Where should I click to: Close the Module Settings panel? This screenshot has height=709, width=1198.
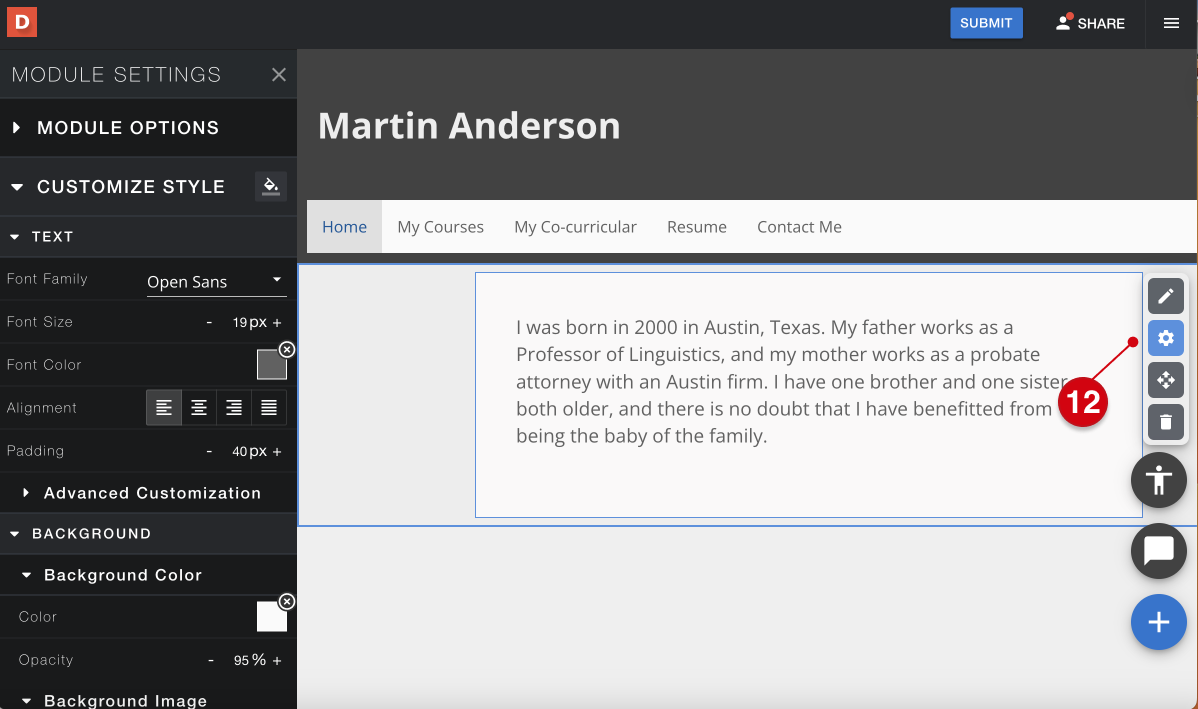pos(279,74)
